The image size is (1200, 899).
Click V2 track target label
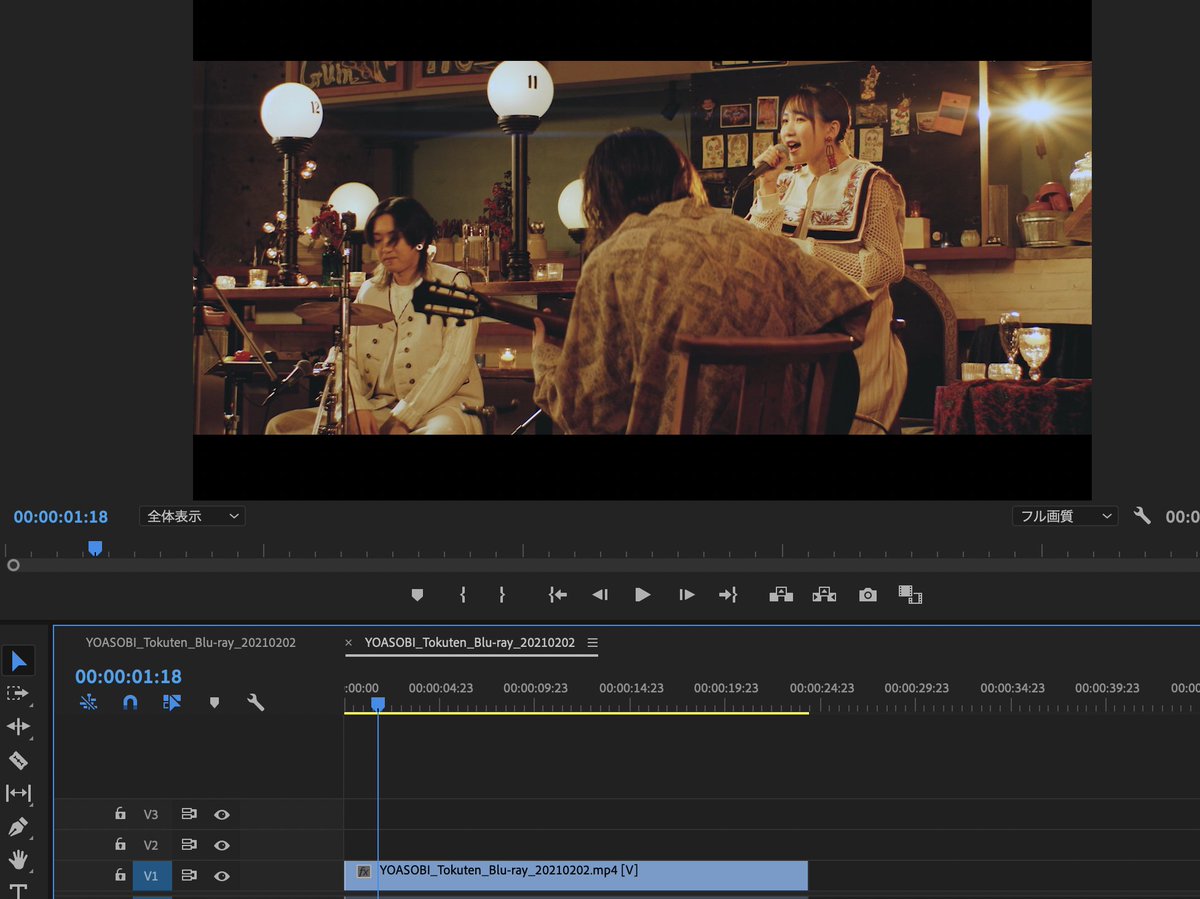[x=151, y=845]
